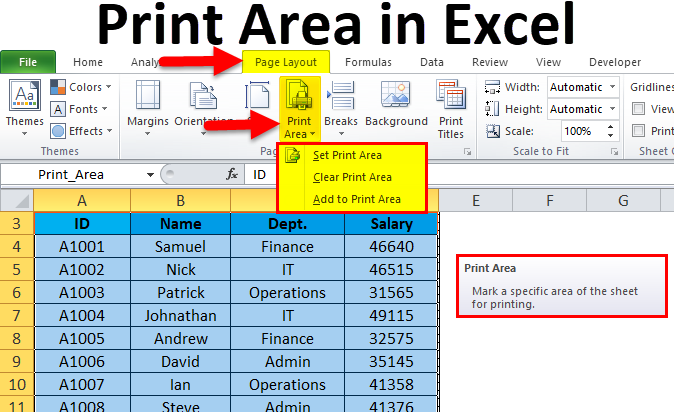Click the fx insert function icon
Viewport: 674px width, 412px height.
coord(232,174)
